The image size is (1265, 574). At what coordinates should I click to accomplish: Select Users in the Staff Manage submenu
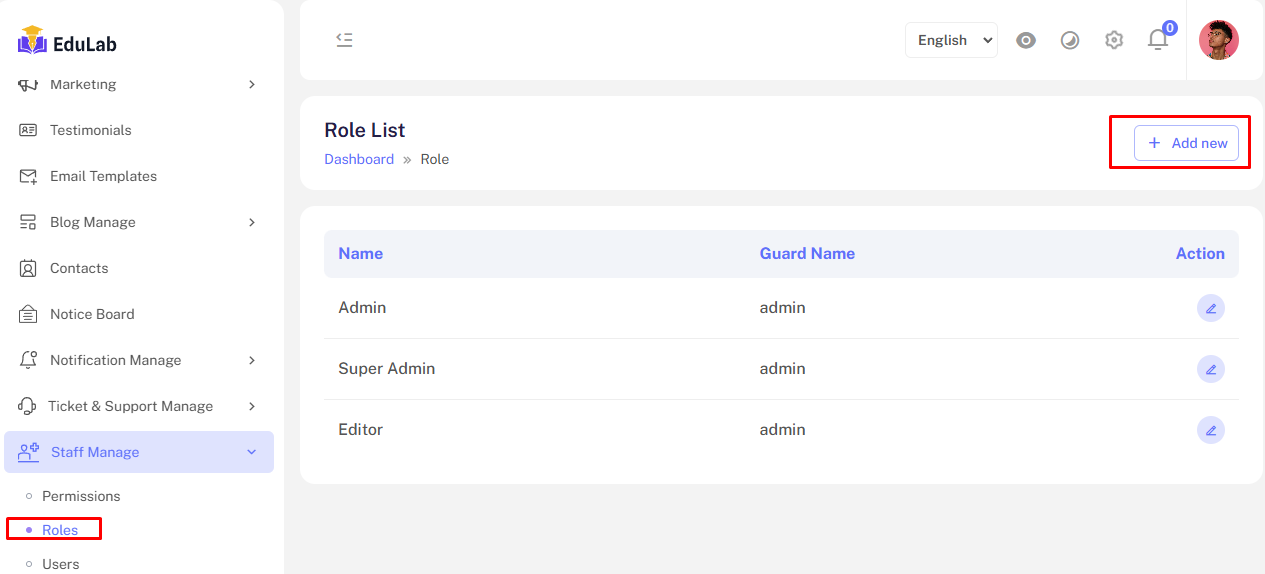point(60,564)
